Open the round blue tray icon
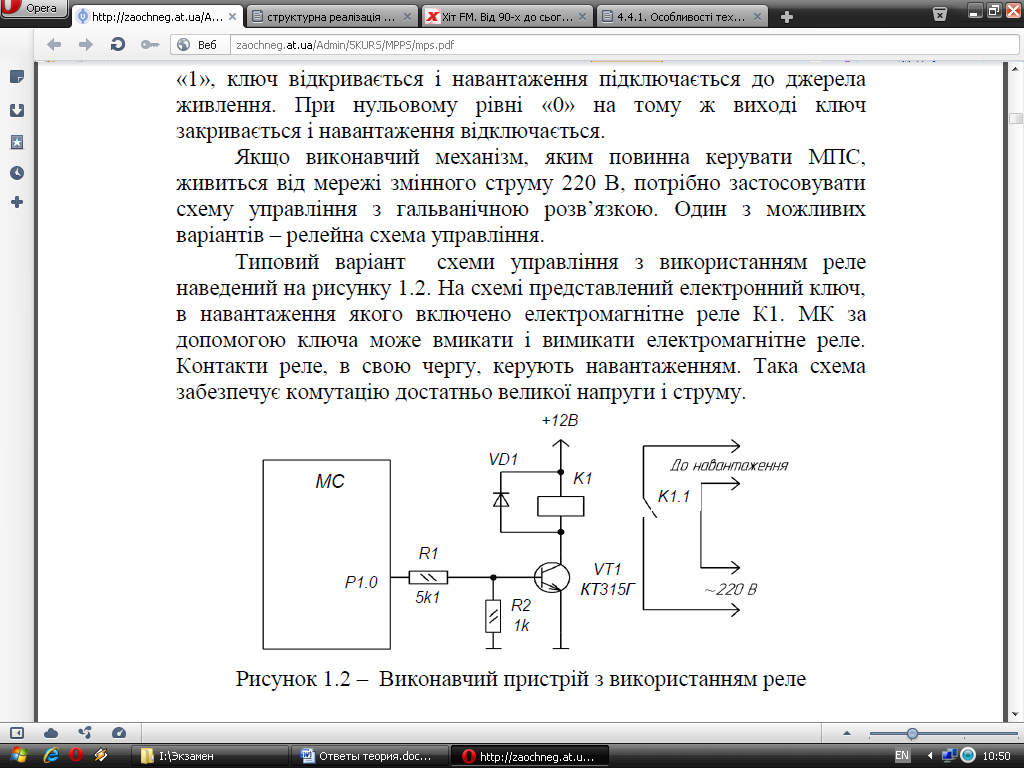Screen dimensions: 1024x768 point(968,756)
